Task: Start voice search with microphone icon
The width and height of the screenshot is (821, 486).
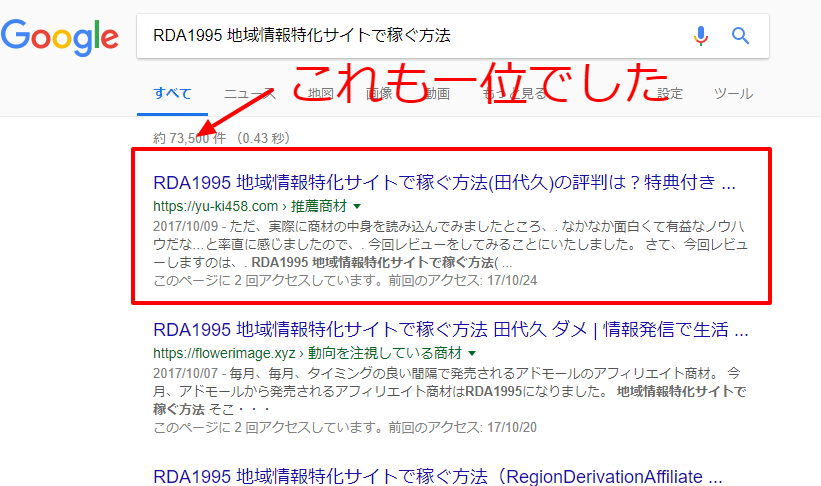Action: (x=701, y=36)
